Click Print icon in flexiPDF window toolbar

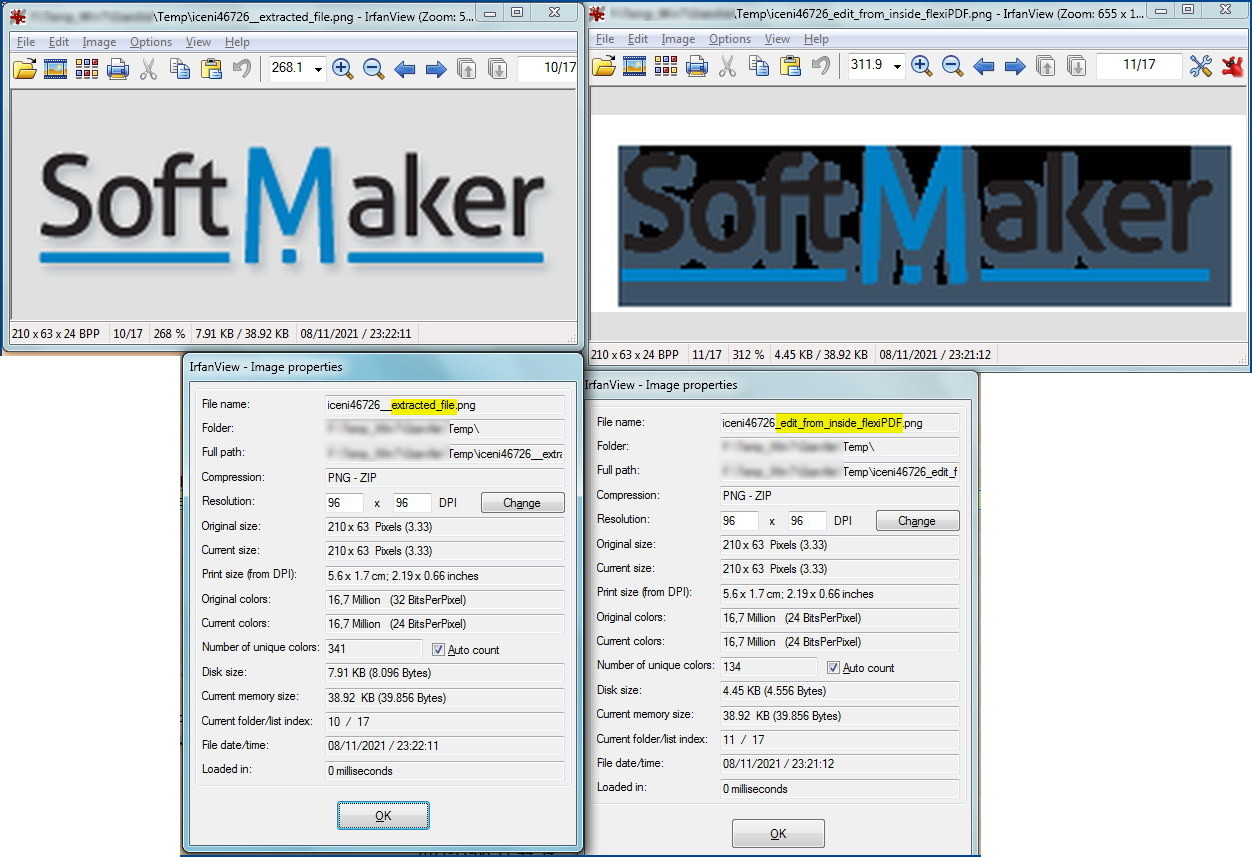click(x=697, y=67)
